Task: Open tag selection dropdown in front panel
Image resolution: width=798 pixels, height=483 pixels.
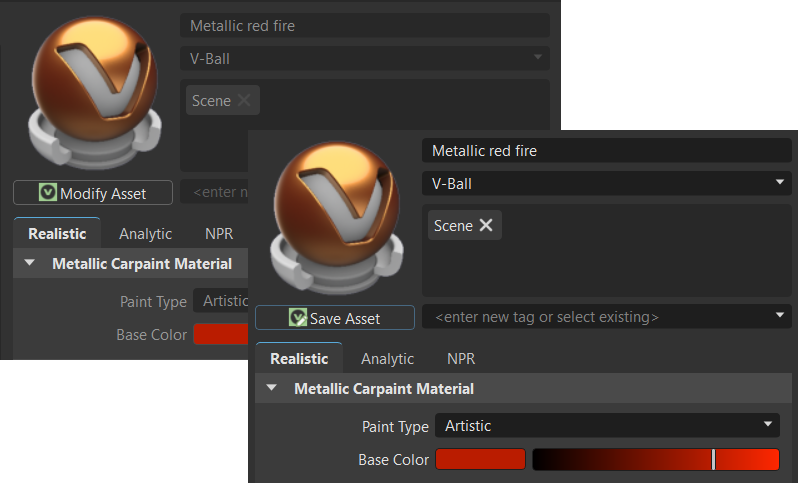Action: point(780,316)
